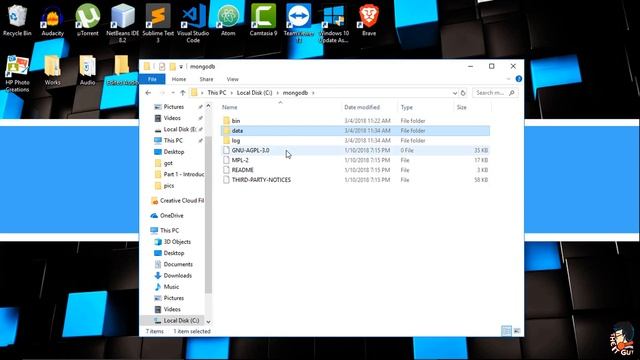This screenshot has height=360, width=640.
Task: Open the Home ribbon tab
Action: 179,79
